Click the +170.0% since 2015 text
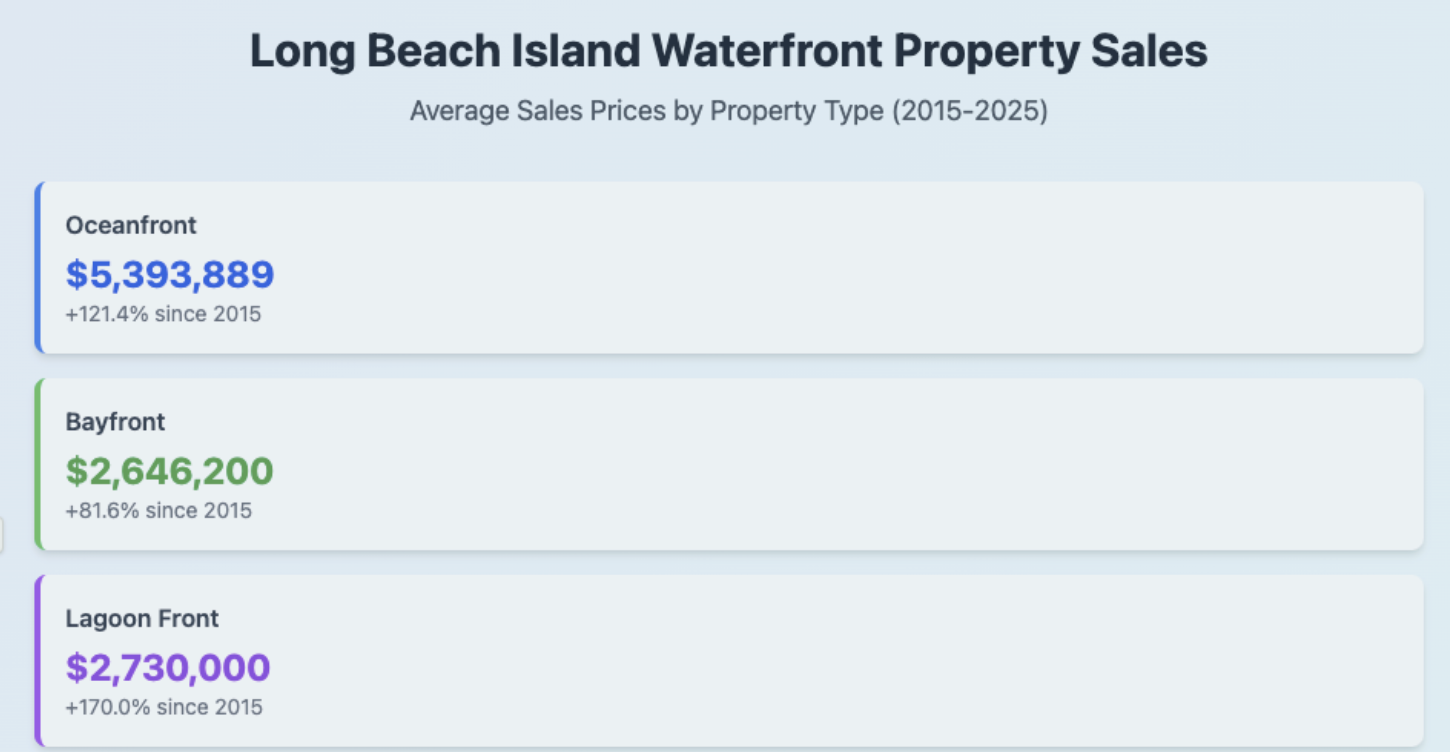 pos(164,708)
